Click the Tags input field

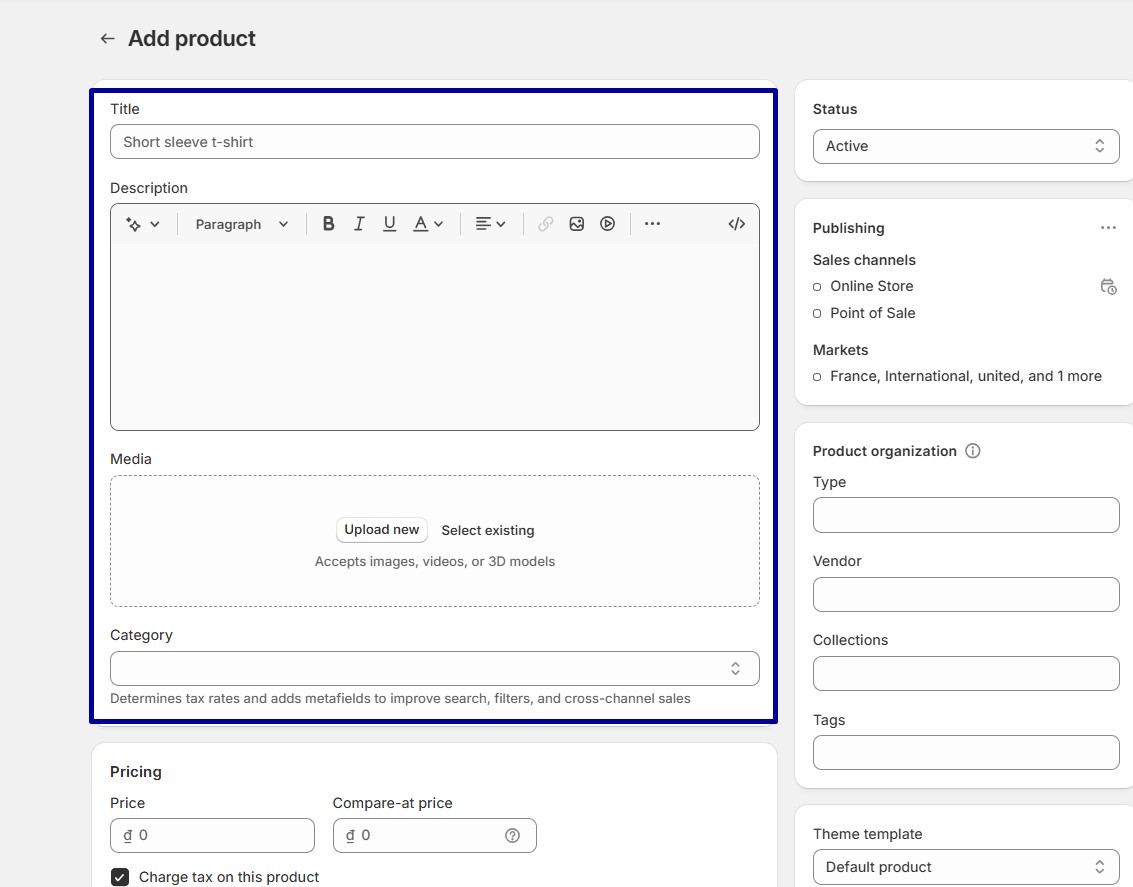[x=966, y=753]
